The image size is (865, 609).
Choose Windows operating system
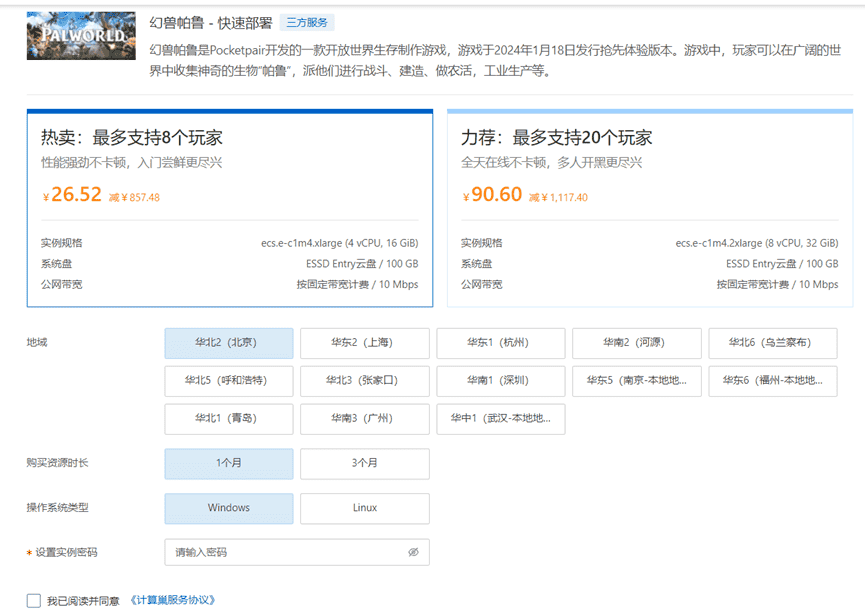coord(229,508)
